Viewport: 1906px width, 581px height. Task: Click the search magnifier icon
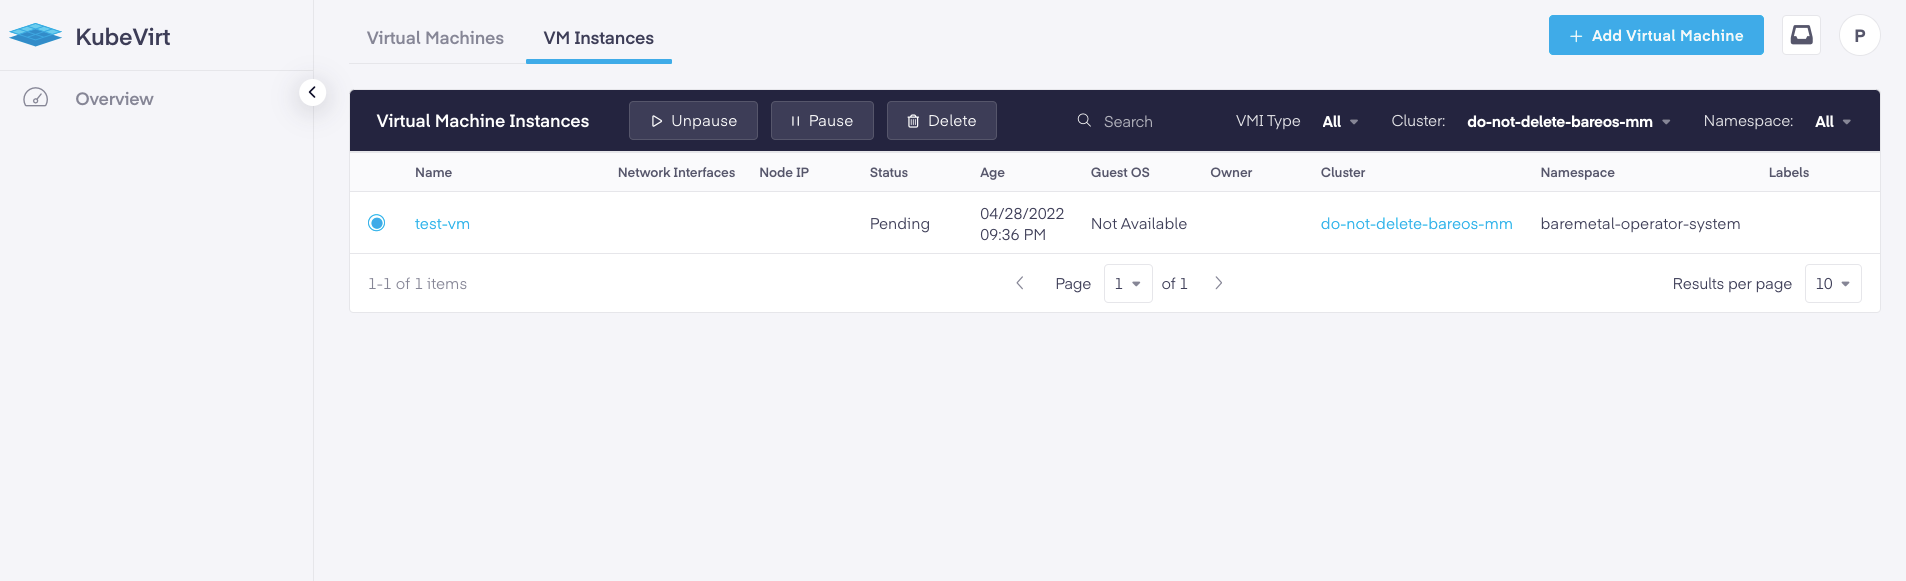coord(1084,120)
